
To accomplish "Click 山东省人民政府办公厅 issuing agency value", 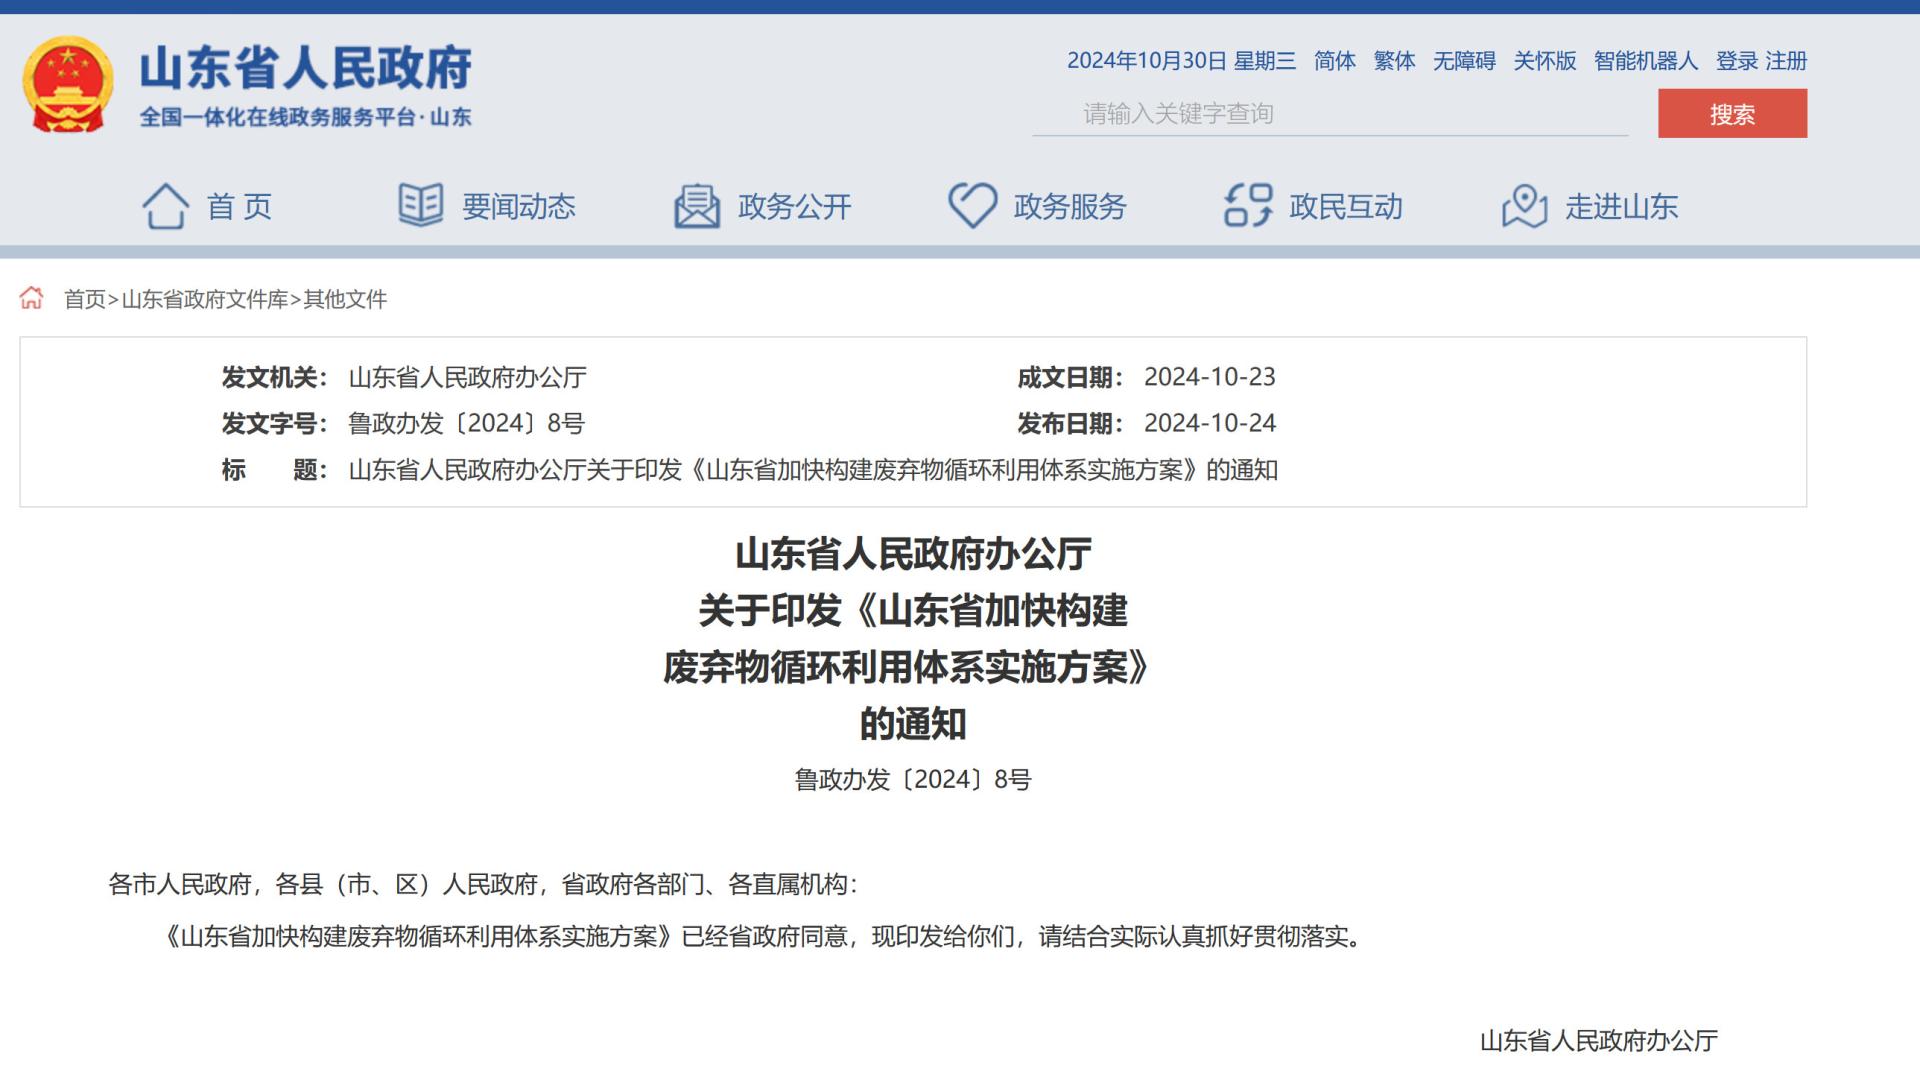I will [467, 377].
